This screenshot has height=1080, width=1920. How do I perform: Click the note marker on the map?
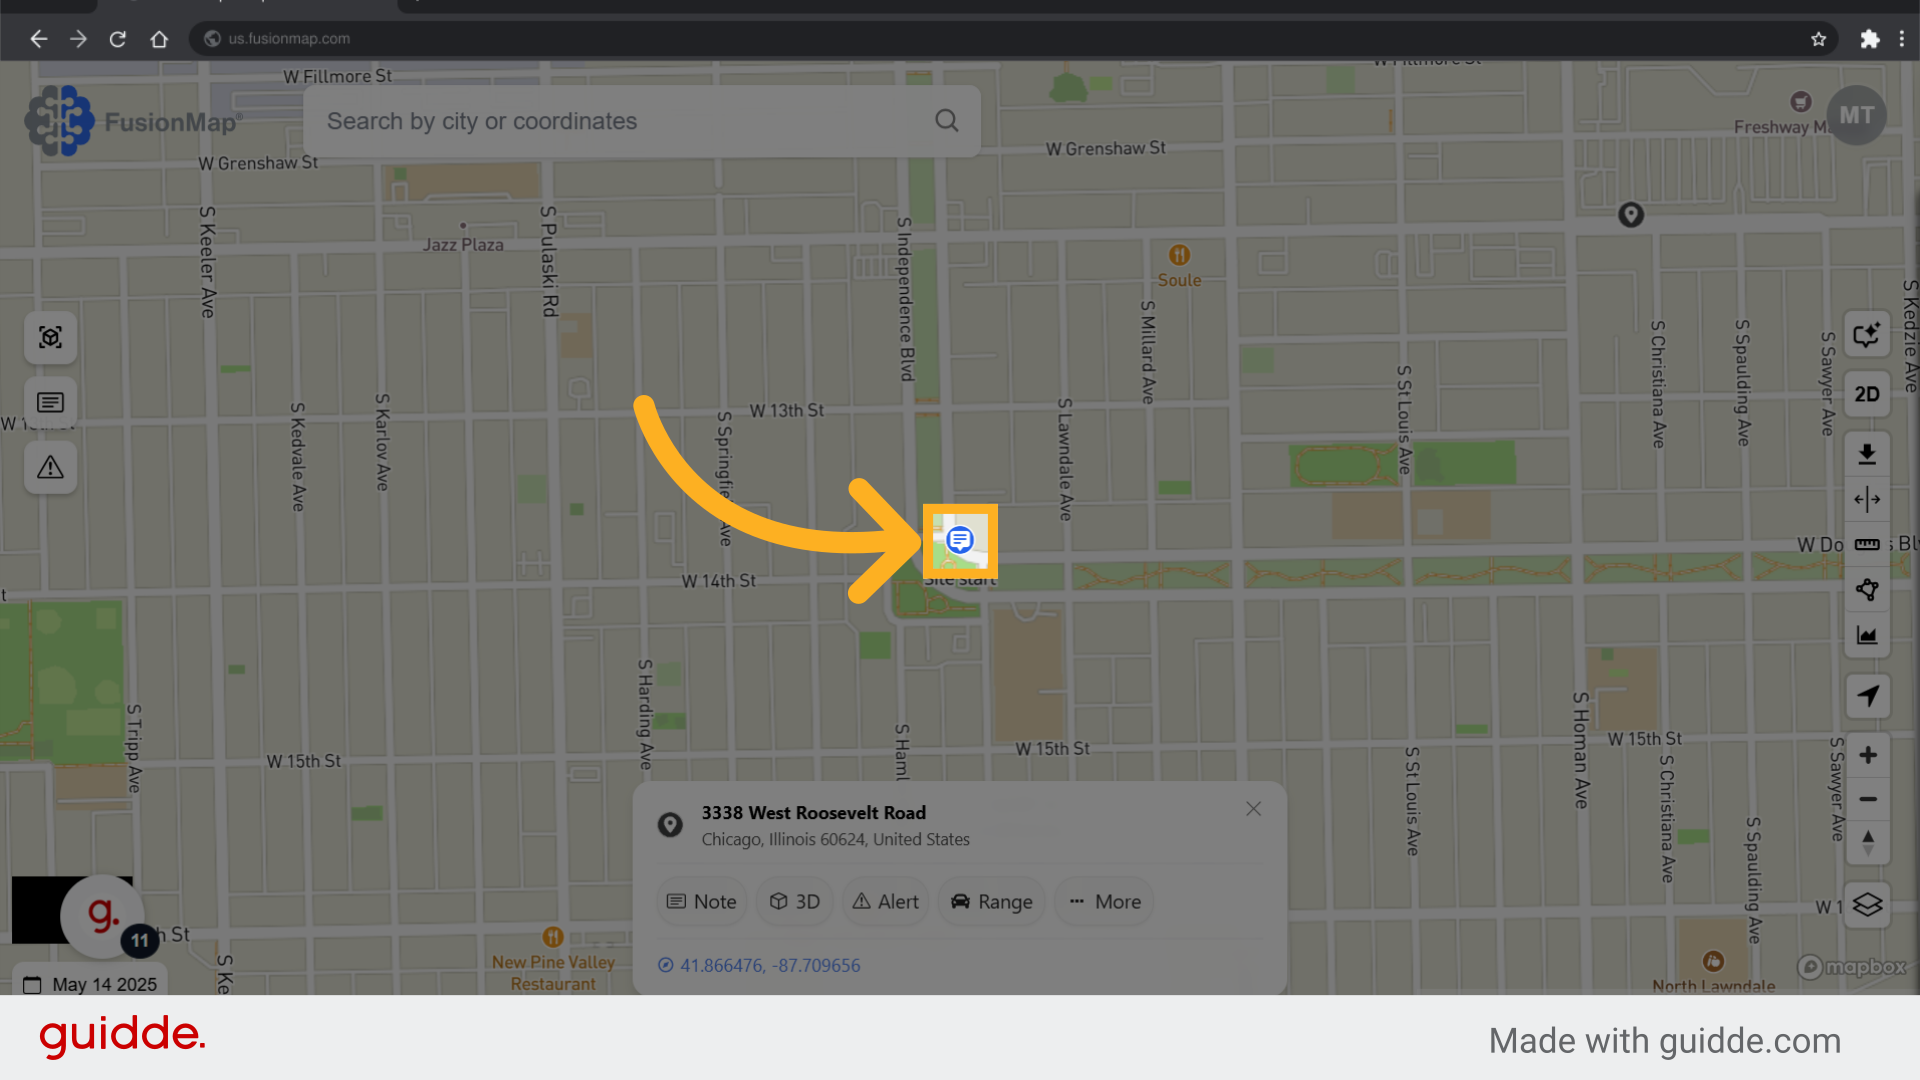[960, 540]
